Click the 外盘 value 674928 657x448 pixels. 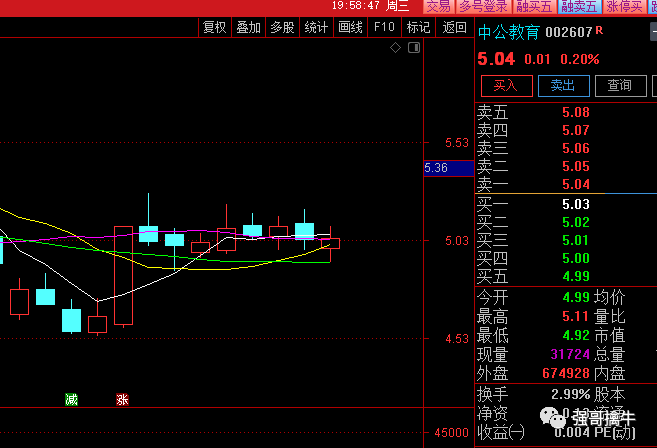pyautogui.click(x=566, y=373)
